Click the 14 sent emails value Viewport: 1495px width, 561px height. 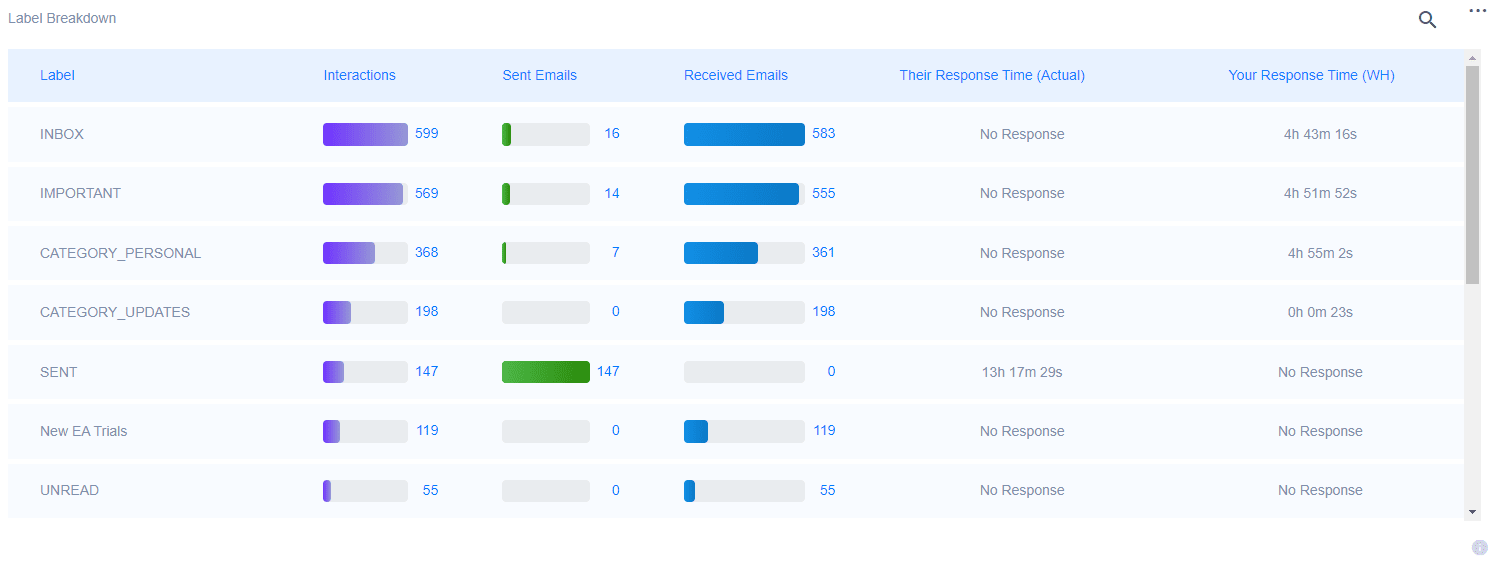[x=612, y=193]
